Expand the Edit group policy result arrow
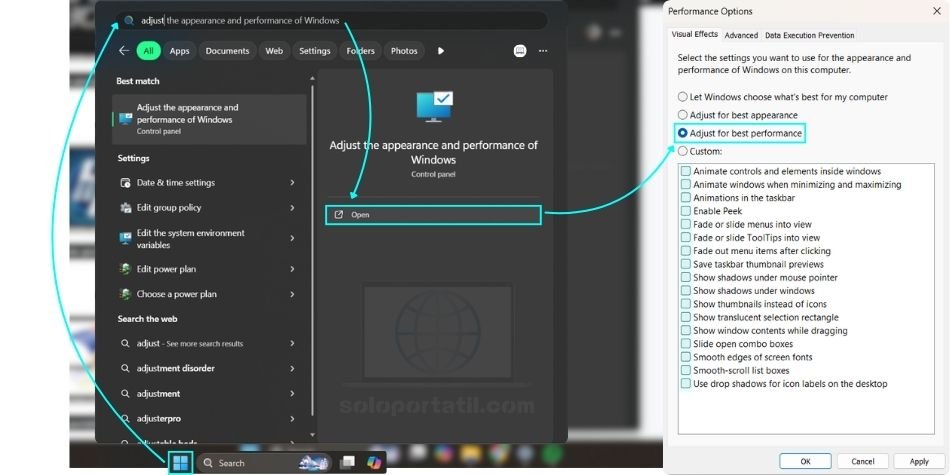950x475 pixels. tap(292, 208)
